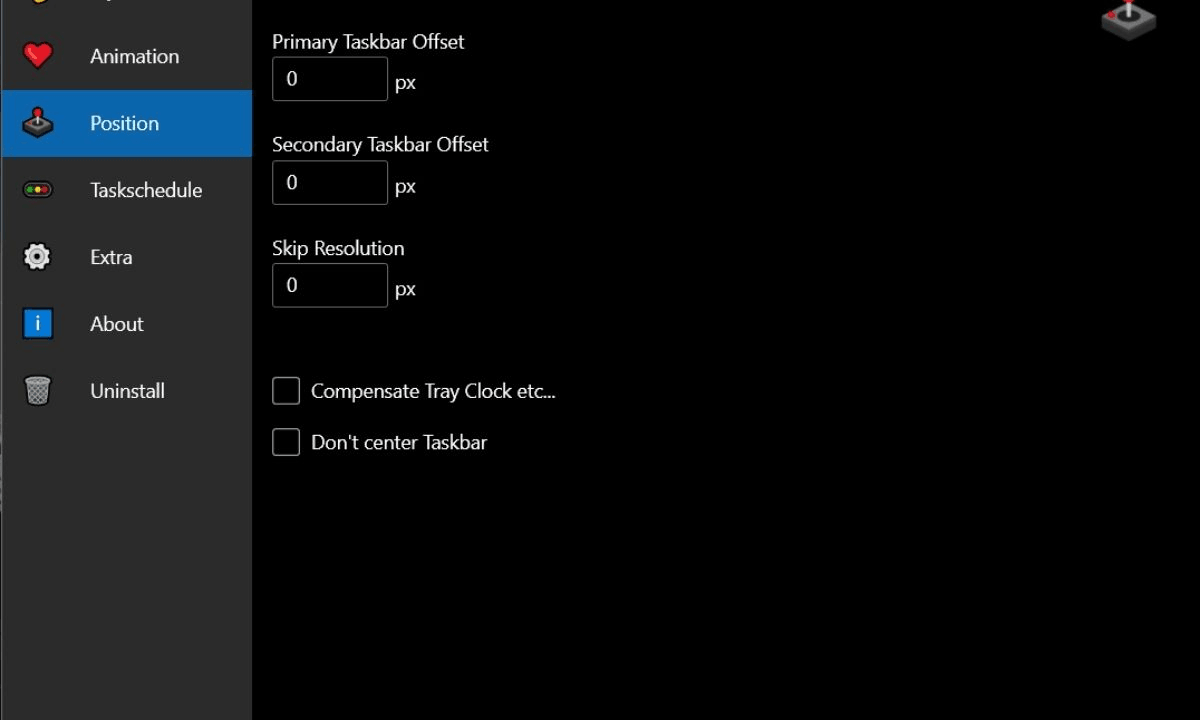Image resolution: width=1200 pixels, height=720 pixels.
Task: Click the traffic light Taskschedule icon
Action: click(38, 190)
